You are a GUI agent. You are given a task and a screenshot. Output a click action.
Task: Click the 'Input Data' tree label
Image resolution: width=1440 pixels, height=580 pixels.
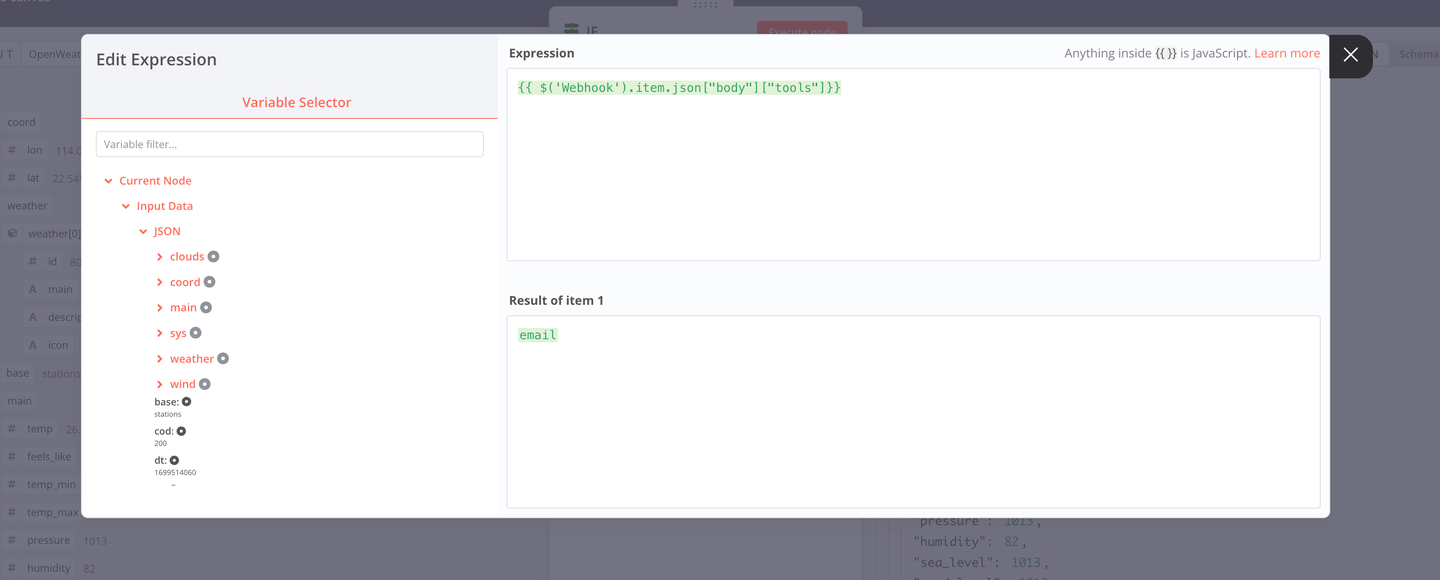point(165,206)
